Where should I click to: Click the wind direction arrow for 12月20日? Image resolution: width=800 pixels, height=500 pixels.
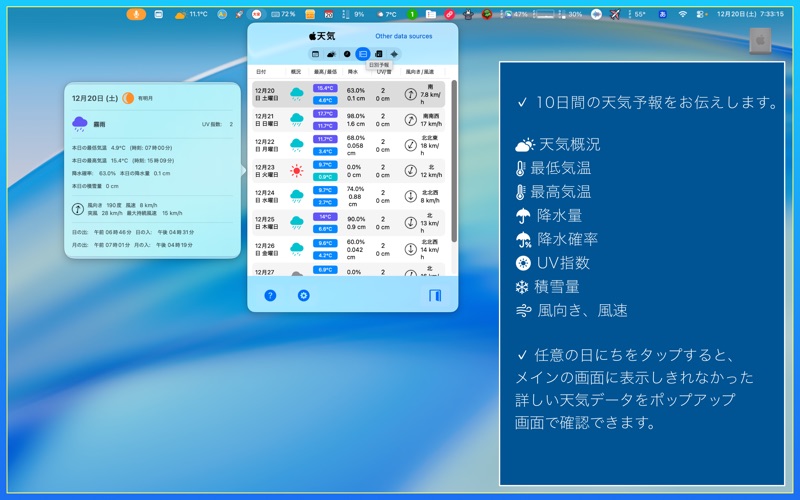click(x=410, y=94)
